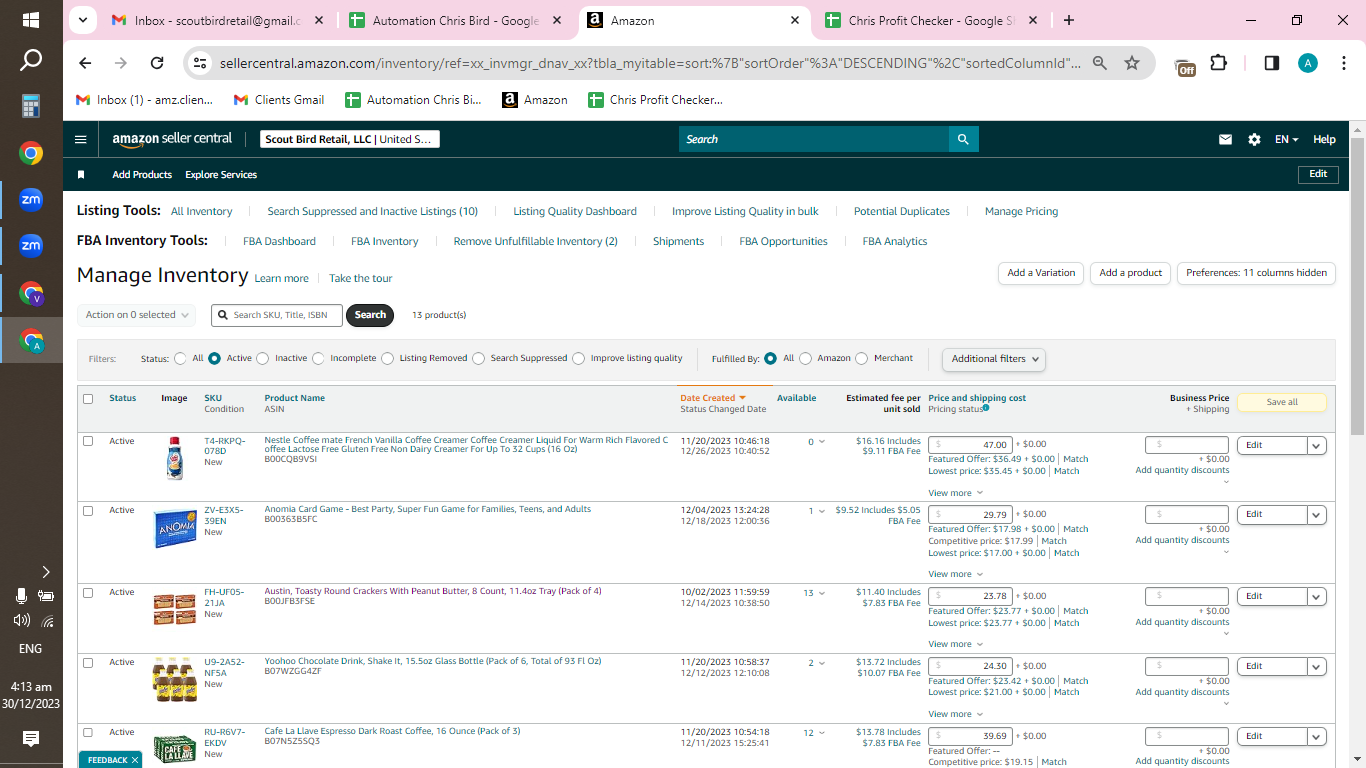Toggle the Chrome side panel icon
Image resolution: width=1366 pixels, height=768 pixels.
1272,63
